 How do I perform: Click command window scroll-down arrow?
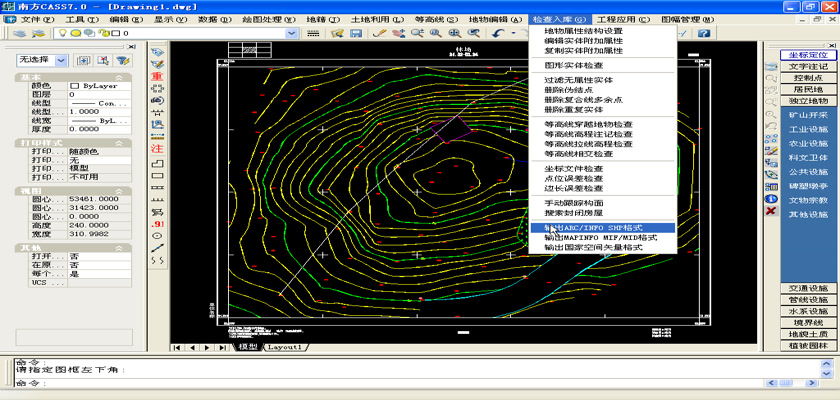[827, 373]
